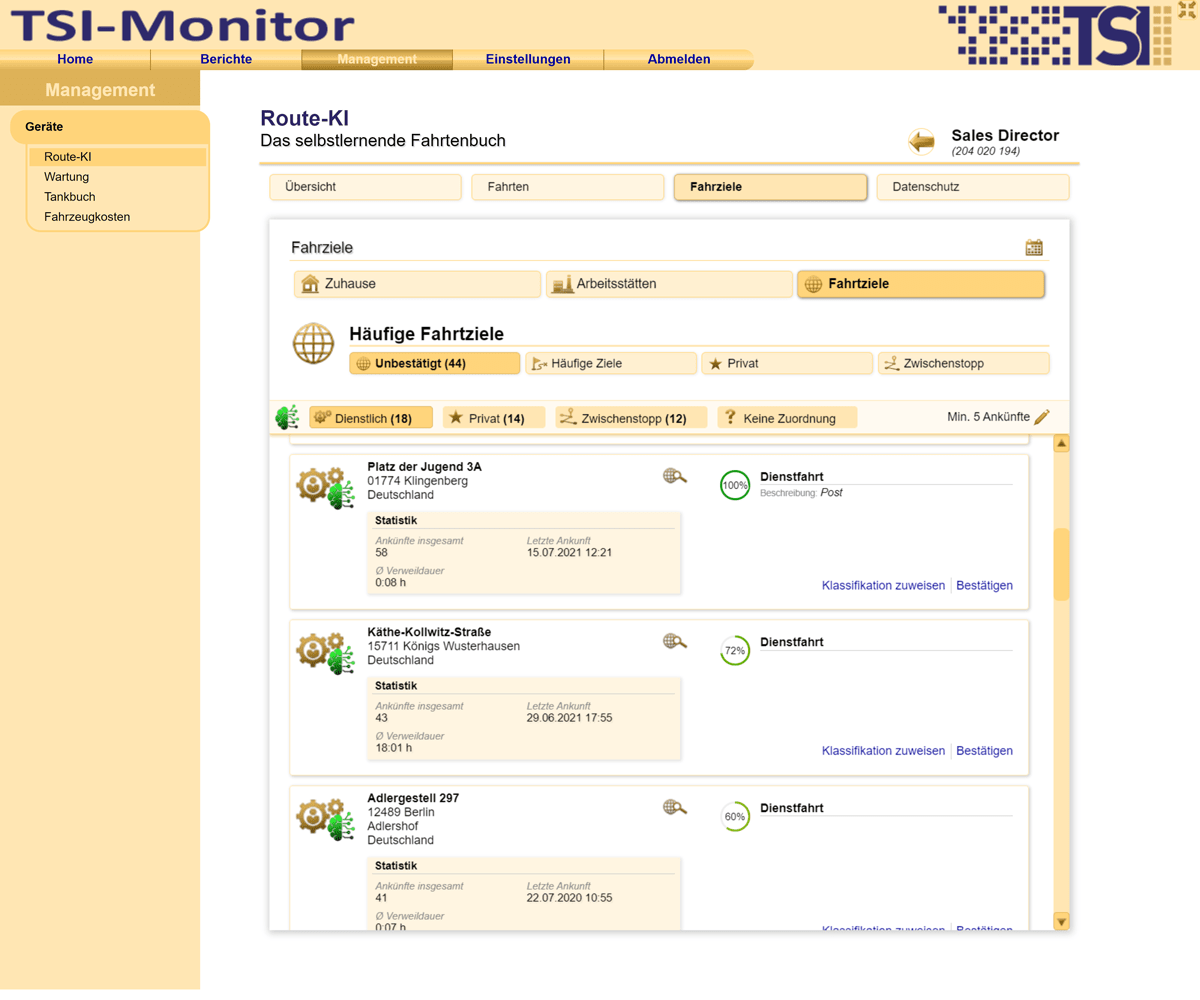The width and height of the screenshot is (1200, 1000).
Task: Click map search icon for Adlergestell 297
Action: pyautogui.click(x=675, y=807)
